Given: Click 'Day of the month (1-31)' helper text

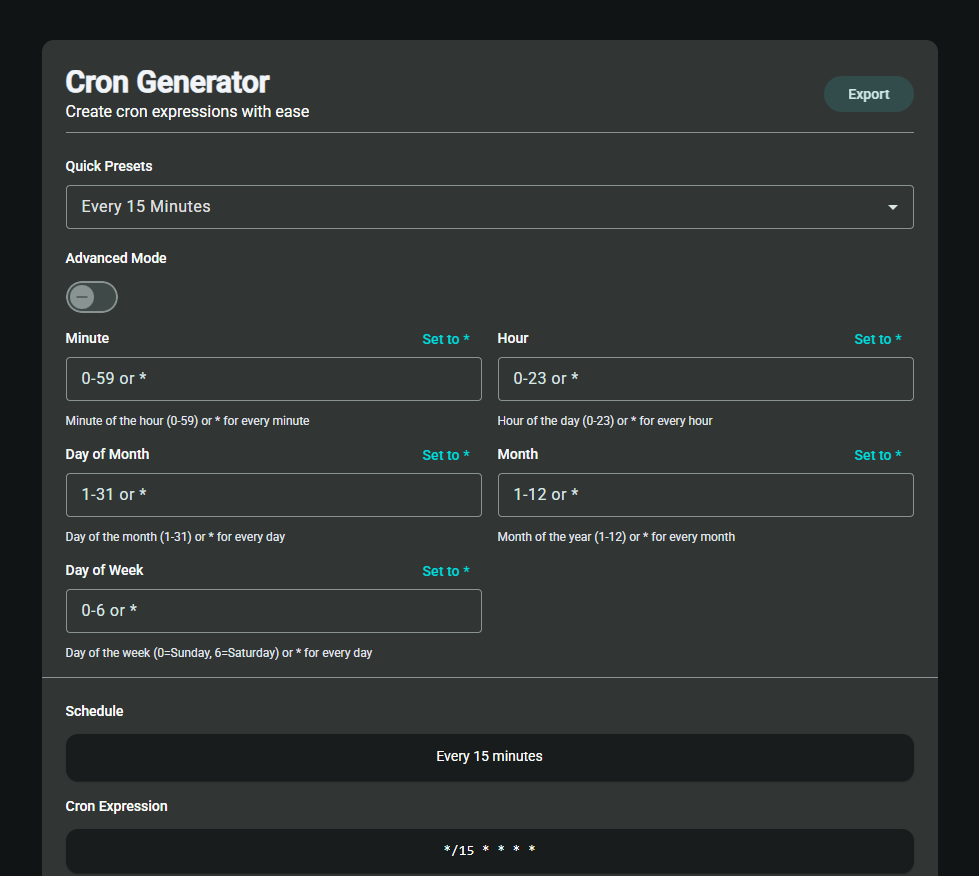Looking at the screenshot, I should pos(175,537).
